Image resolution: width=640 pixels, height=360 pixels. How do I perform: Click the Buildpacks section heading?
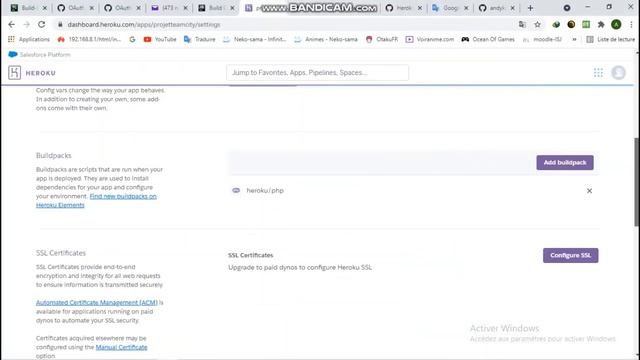[53, 156]
